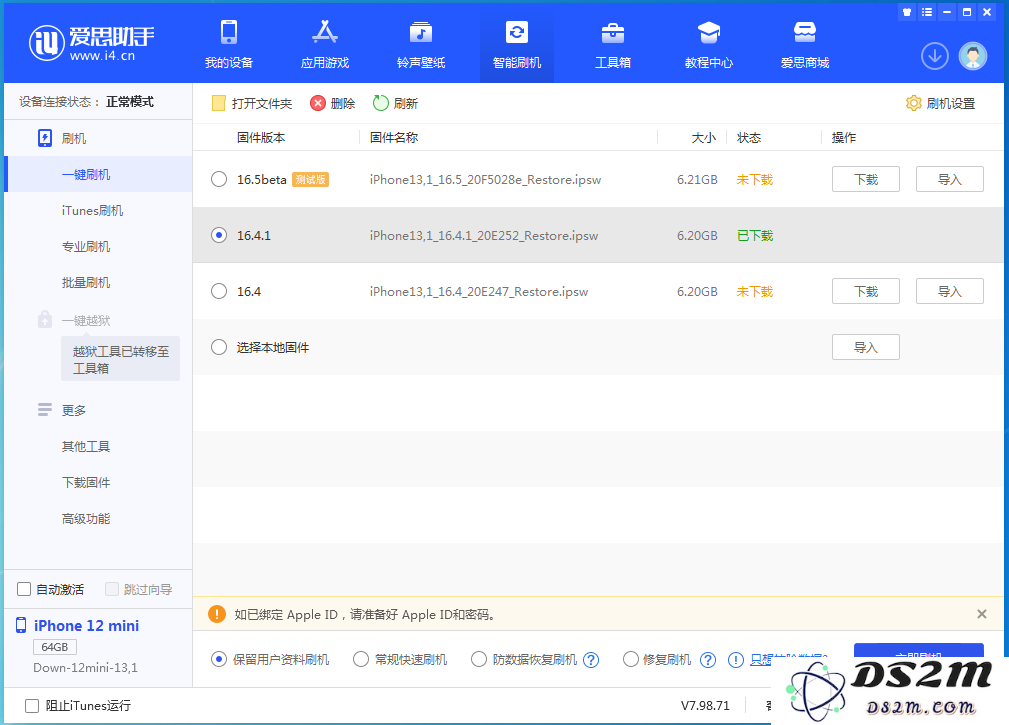The image size is (1009, 725).
Task: Click the iPhone 12 mini device name
Action: point(86,625)
